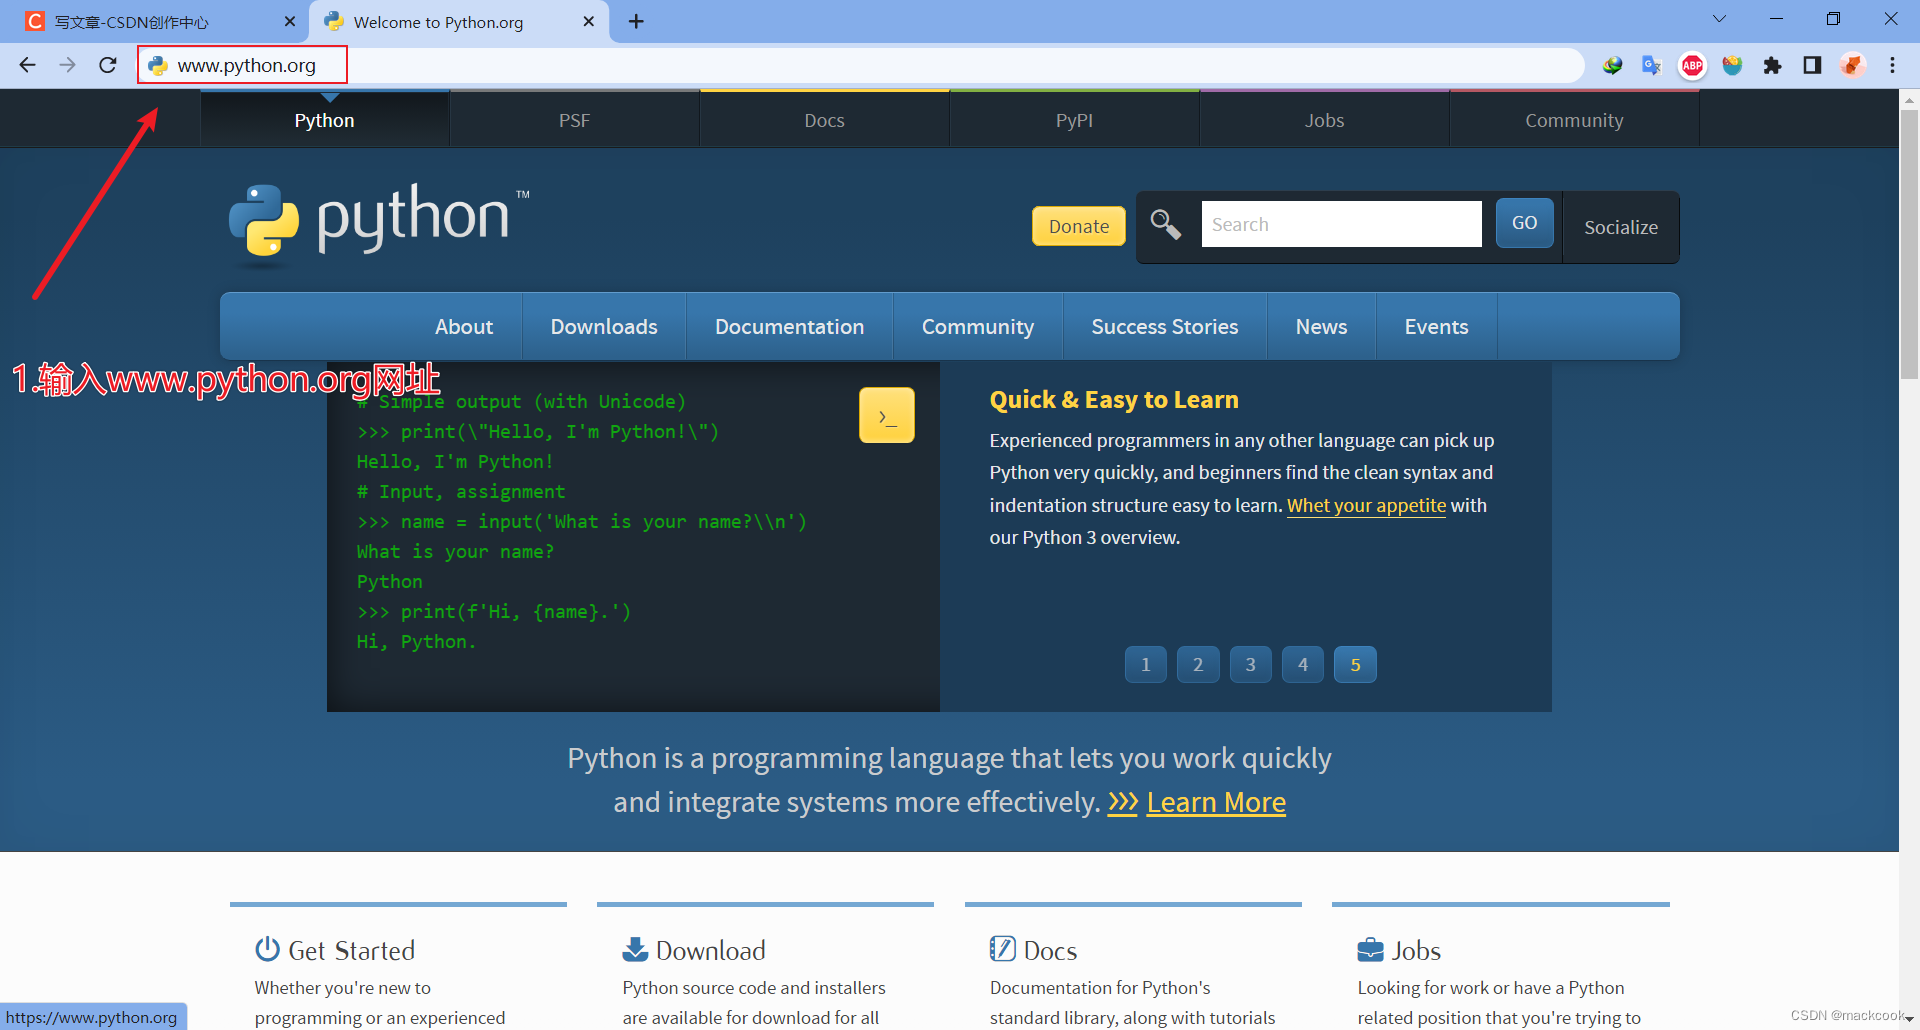
Task: Launch the interactive shell yellow button
Action: (887, 415)
